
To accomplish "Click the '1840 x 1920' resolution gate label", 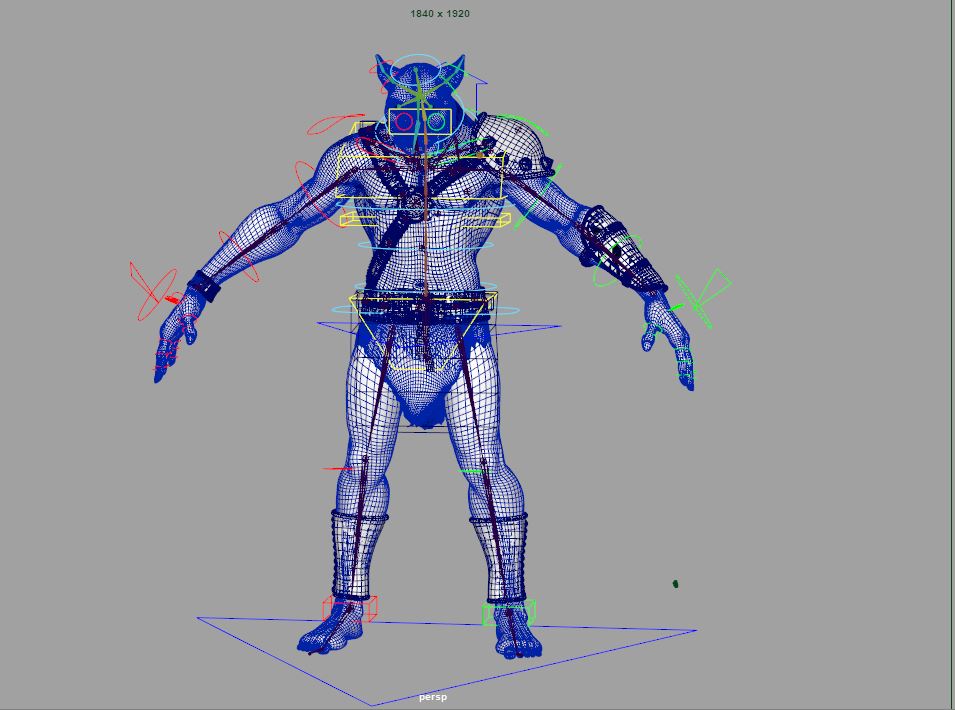I will (440, 13).
